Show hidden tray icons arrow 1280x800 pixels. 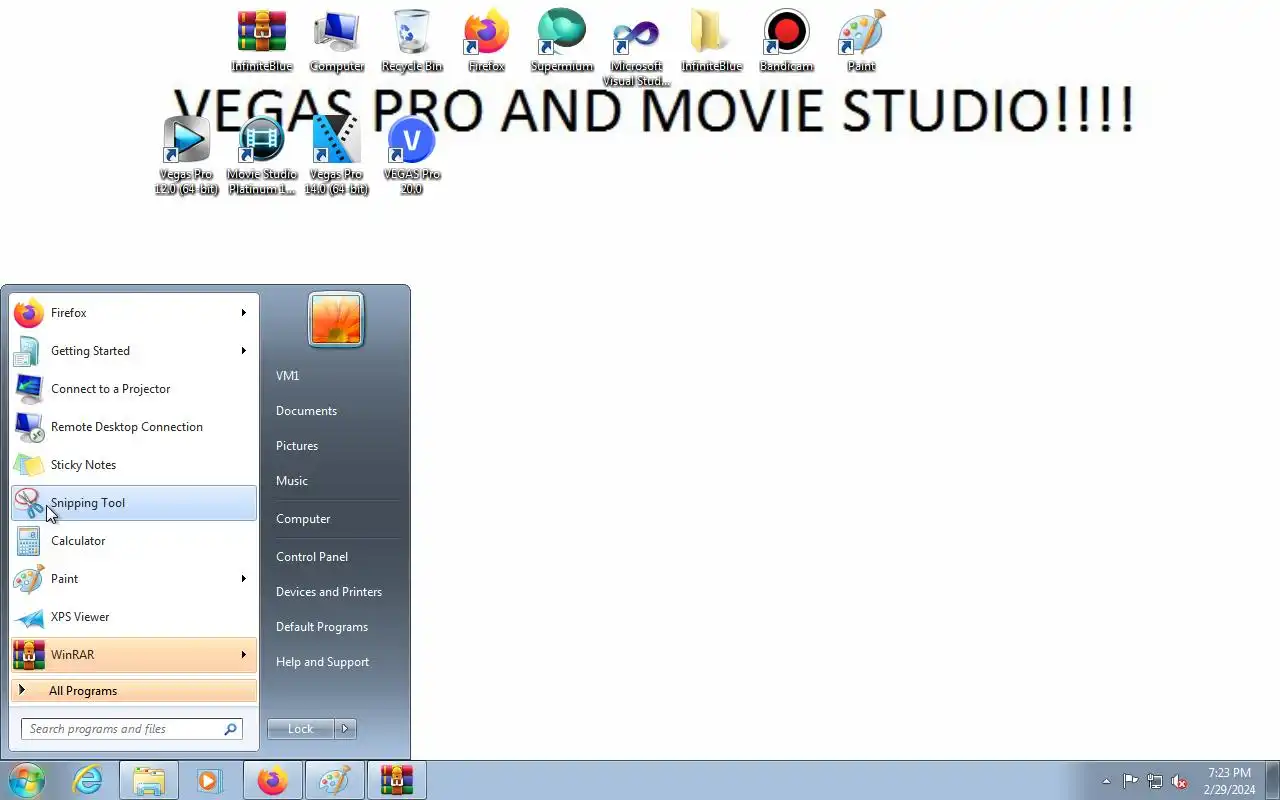click(1106, 781)
